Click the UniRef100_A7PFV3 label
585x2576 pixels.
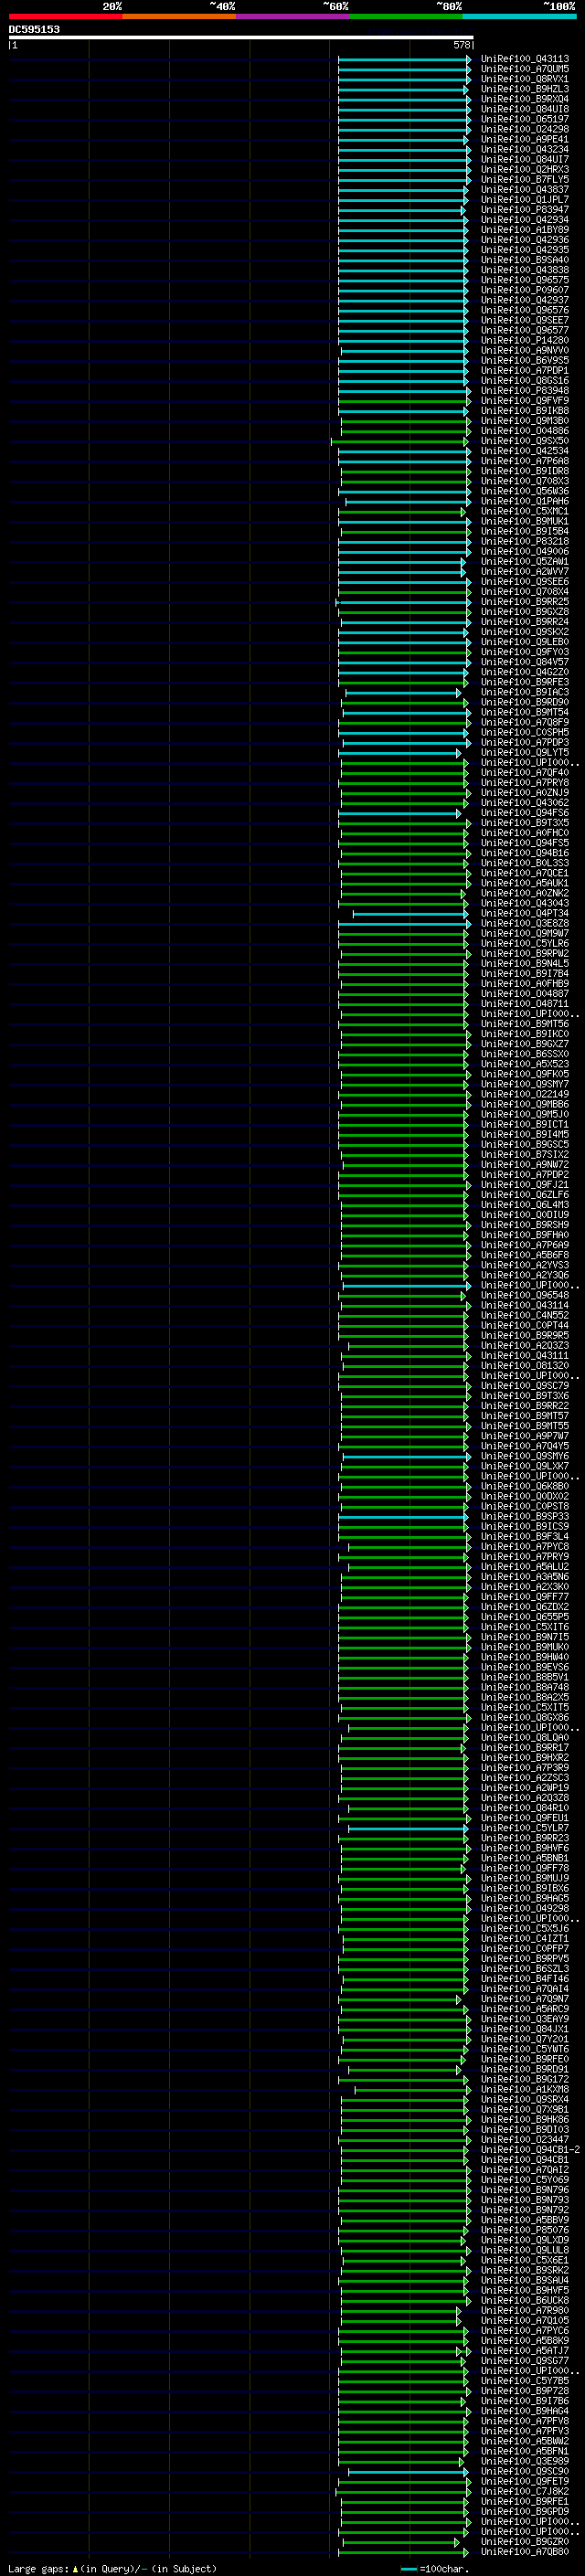525,2431
